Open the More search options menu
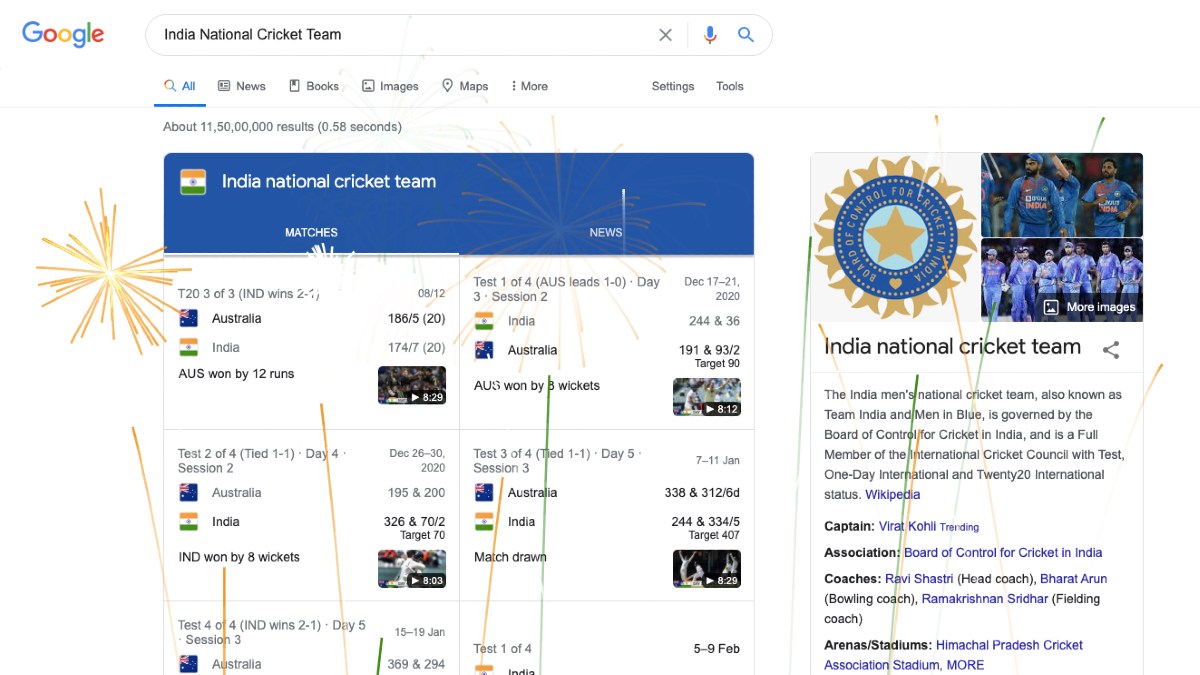 coord(529,86)
